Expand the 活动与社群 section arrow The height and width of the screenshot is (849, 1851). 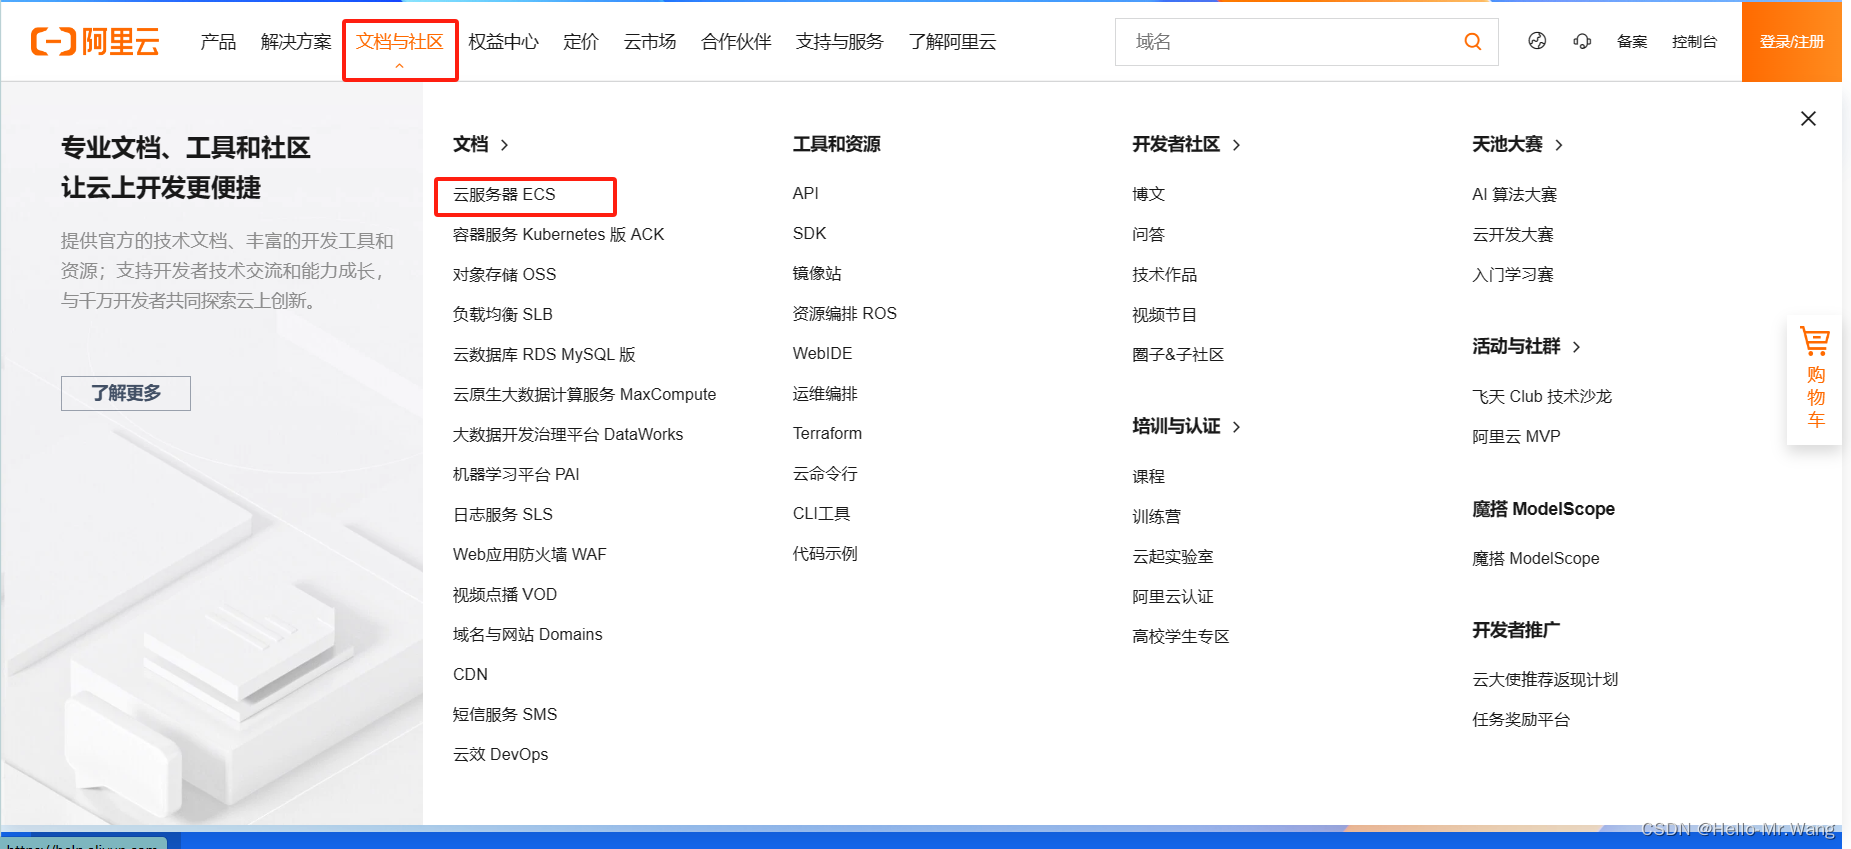[x=1576, y=347]
